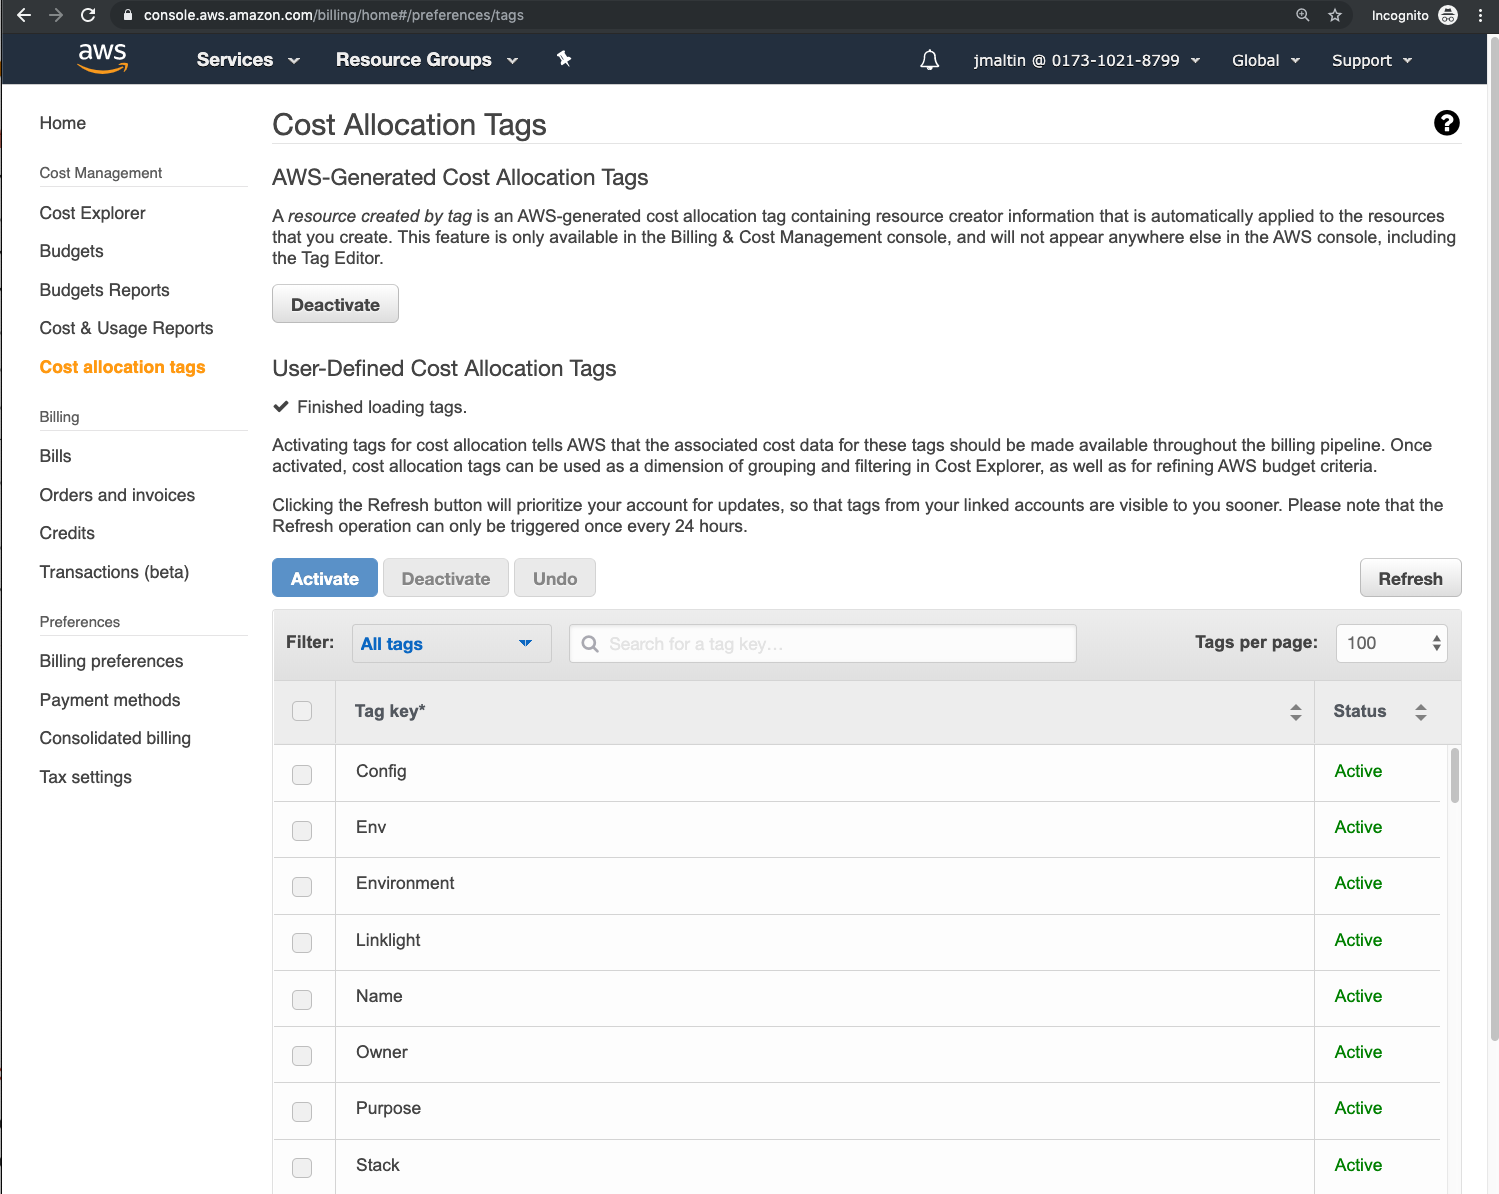The image size is (1499, 1194).
Task: Open Tax settings page
Action: [x=86, y=777]
